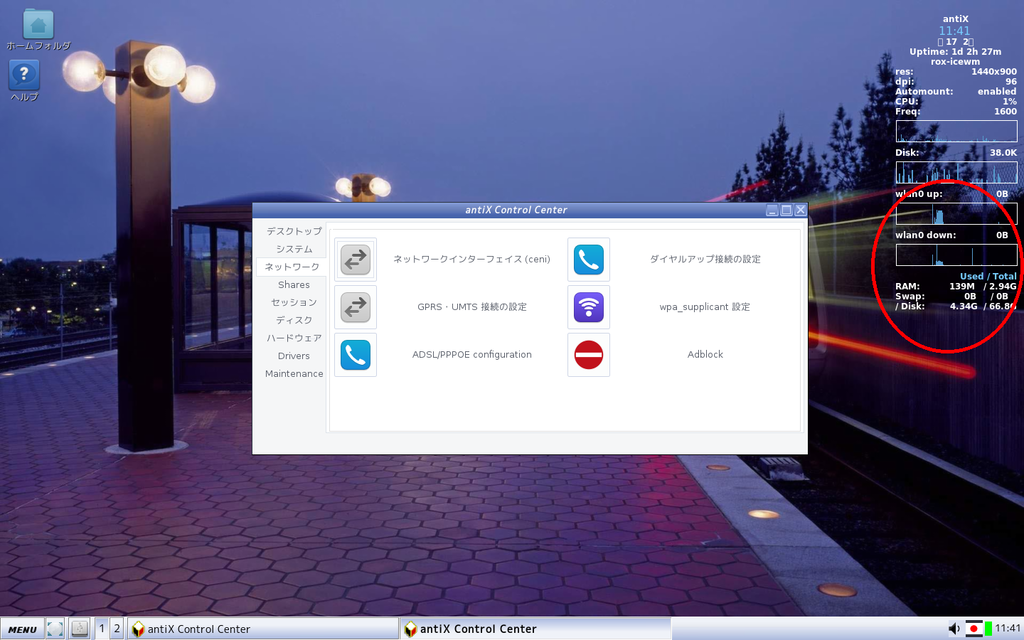The image size is (1024, 640).
Task: Open the Drivers tab
Action: coord(294,356)
